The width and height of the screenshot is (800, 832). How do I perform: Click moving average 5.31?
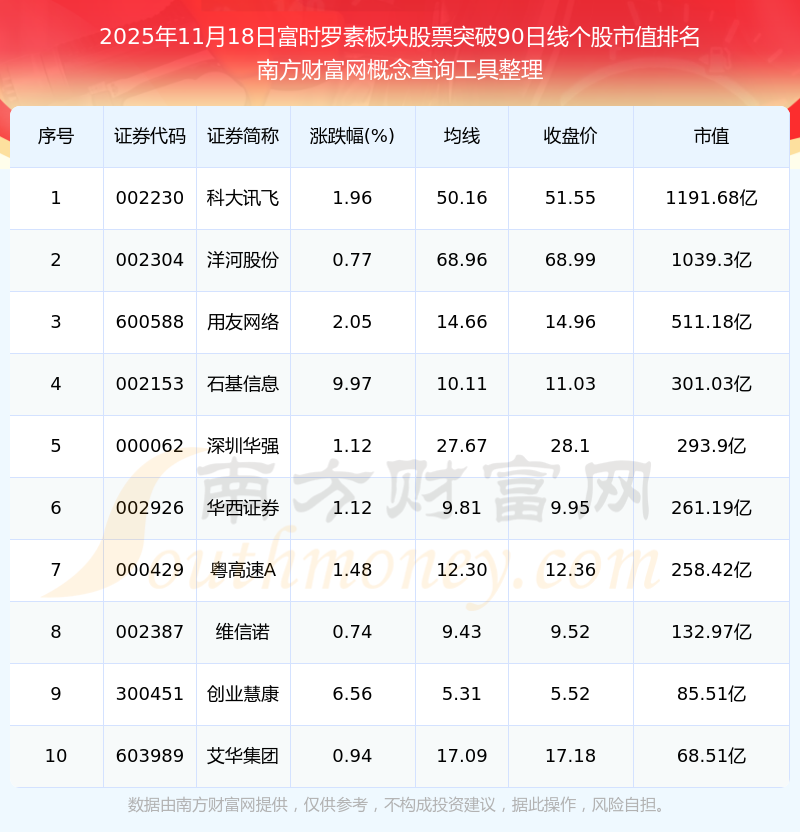pos(462,694)
